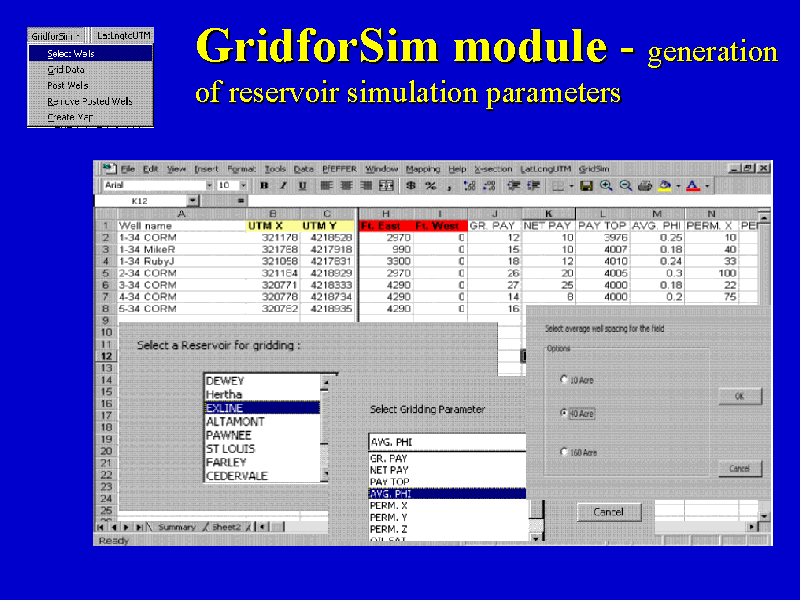
Task: Select NET PAY in gridding parameter list
Action: point(447,470)
